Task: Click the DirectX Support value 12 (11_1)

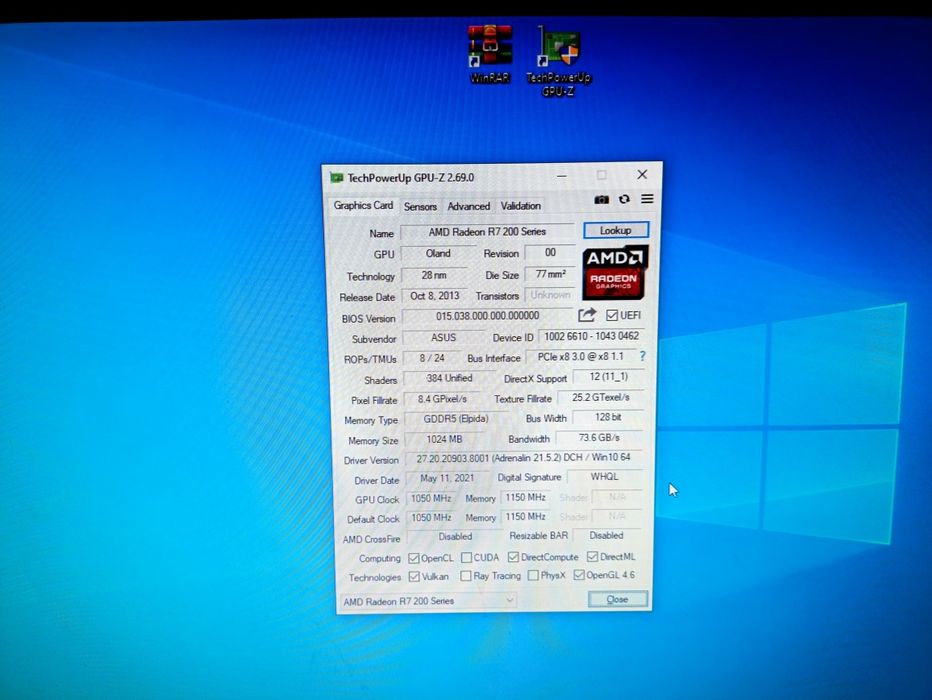Action: click(609, 377)
